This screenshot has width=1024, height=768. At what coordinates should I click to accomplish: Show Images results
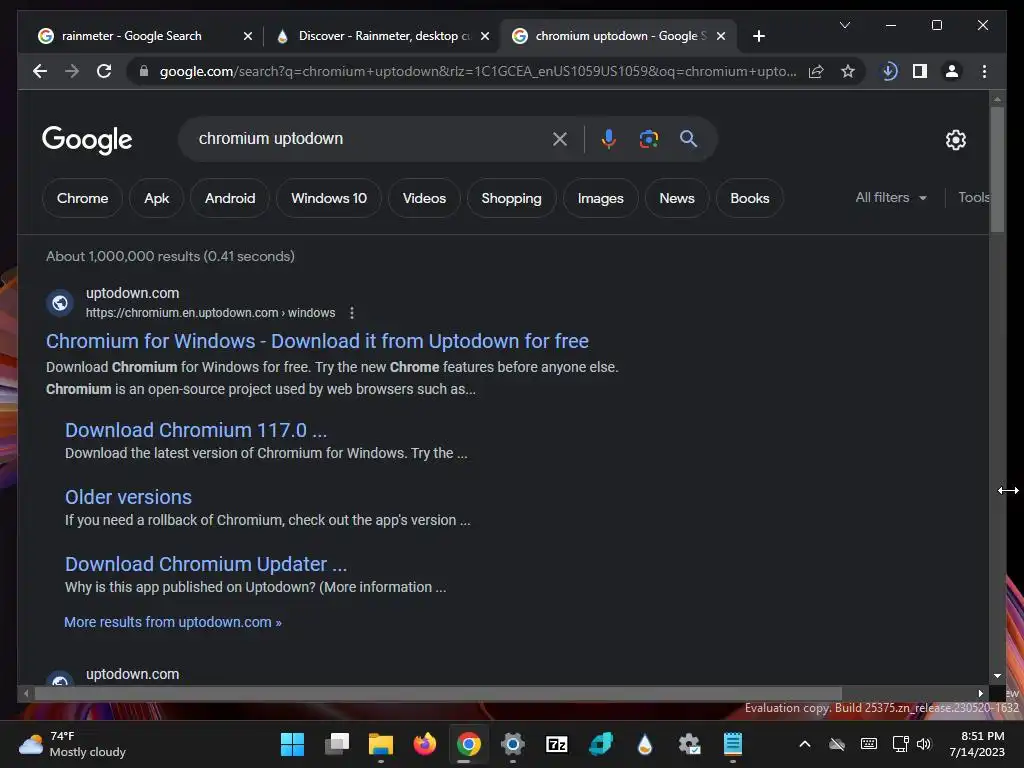click(x=600, y=198)
